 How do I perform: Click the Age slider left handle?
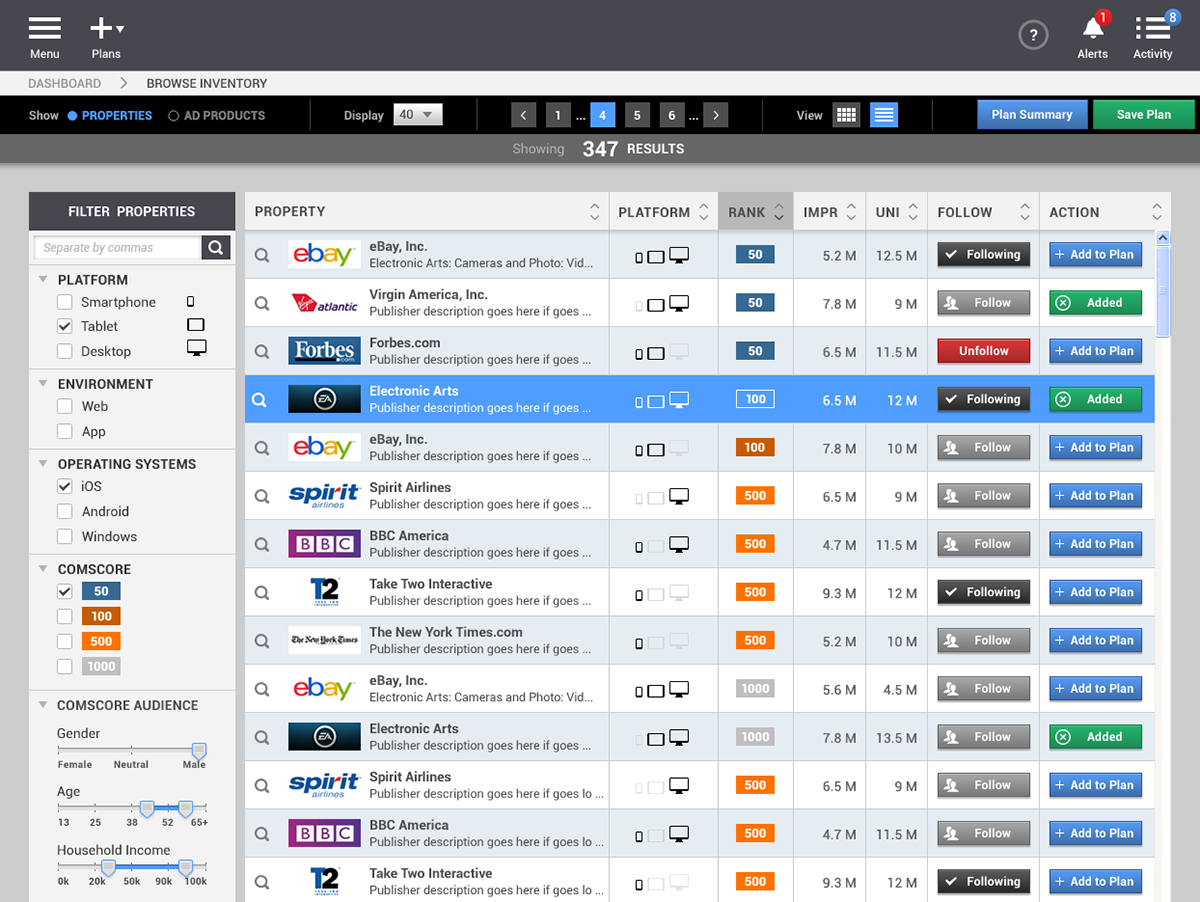(x=147, y=809)
